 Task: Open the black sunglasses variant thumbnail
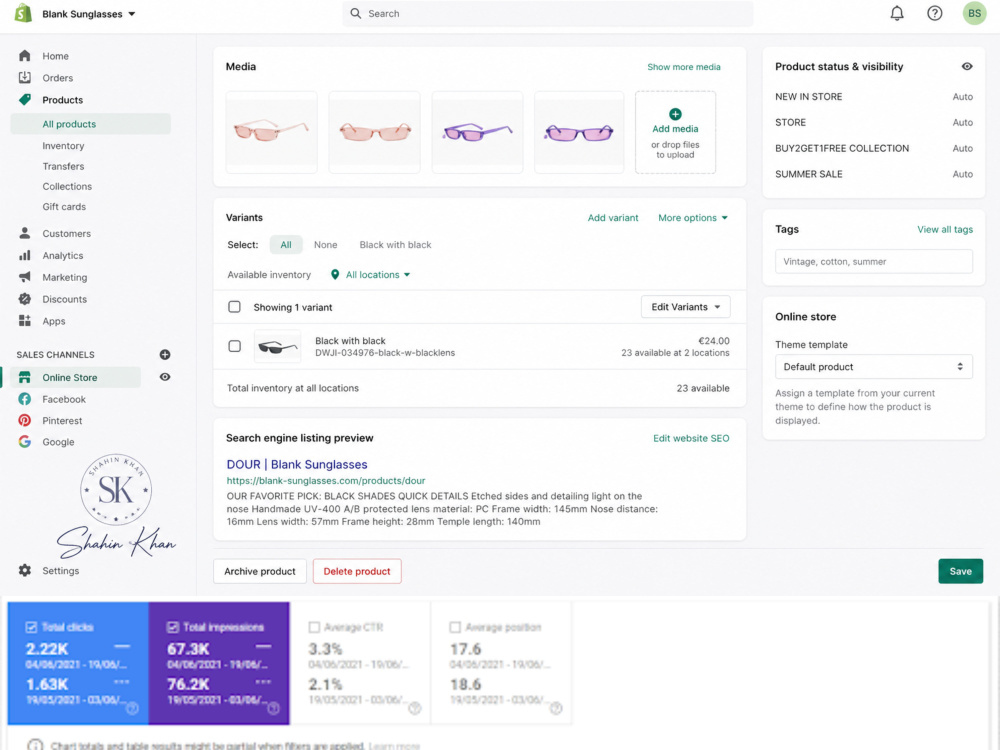click(x=277, y=347)
